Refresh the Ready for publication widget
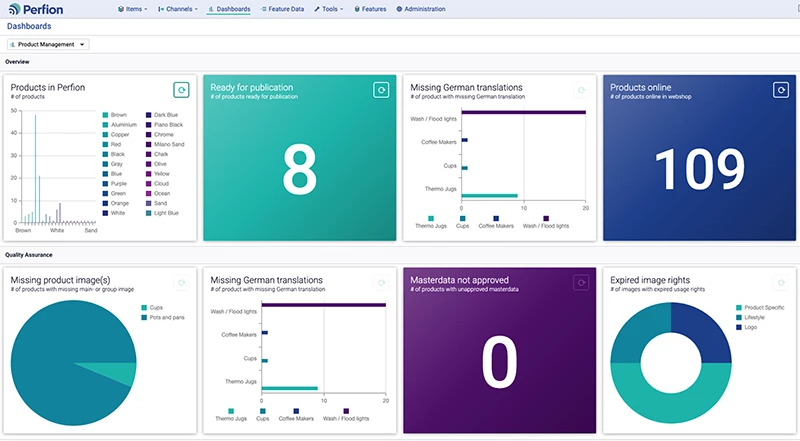Image resolution: width=800 pixels, height=441 pixels. (381, 90)
